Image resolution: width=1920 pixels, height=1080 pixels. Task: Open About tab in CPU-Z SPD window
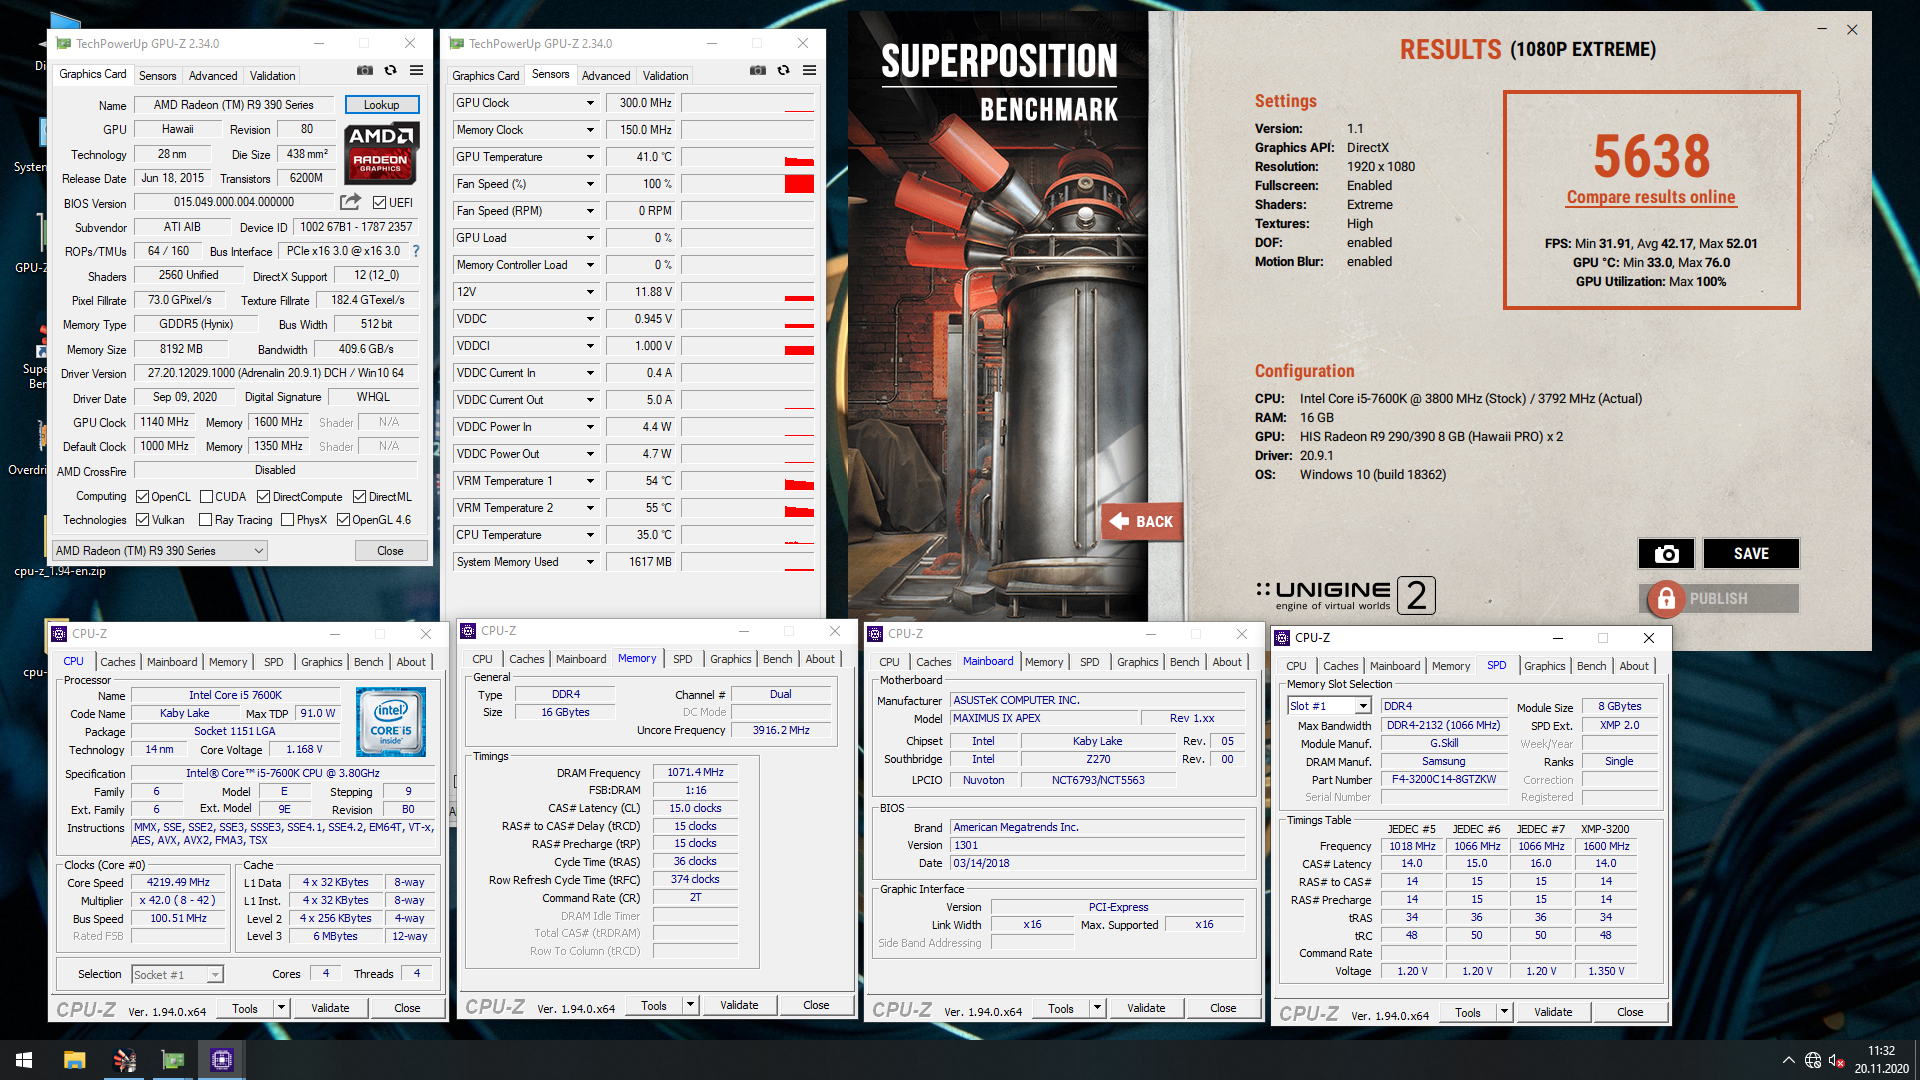pyautogui.click(x=1634, y=666)
